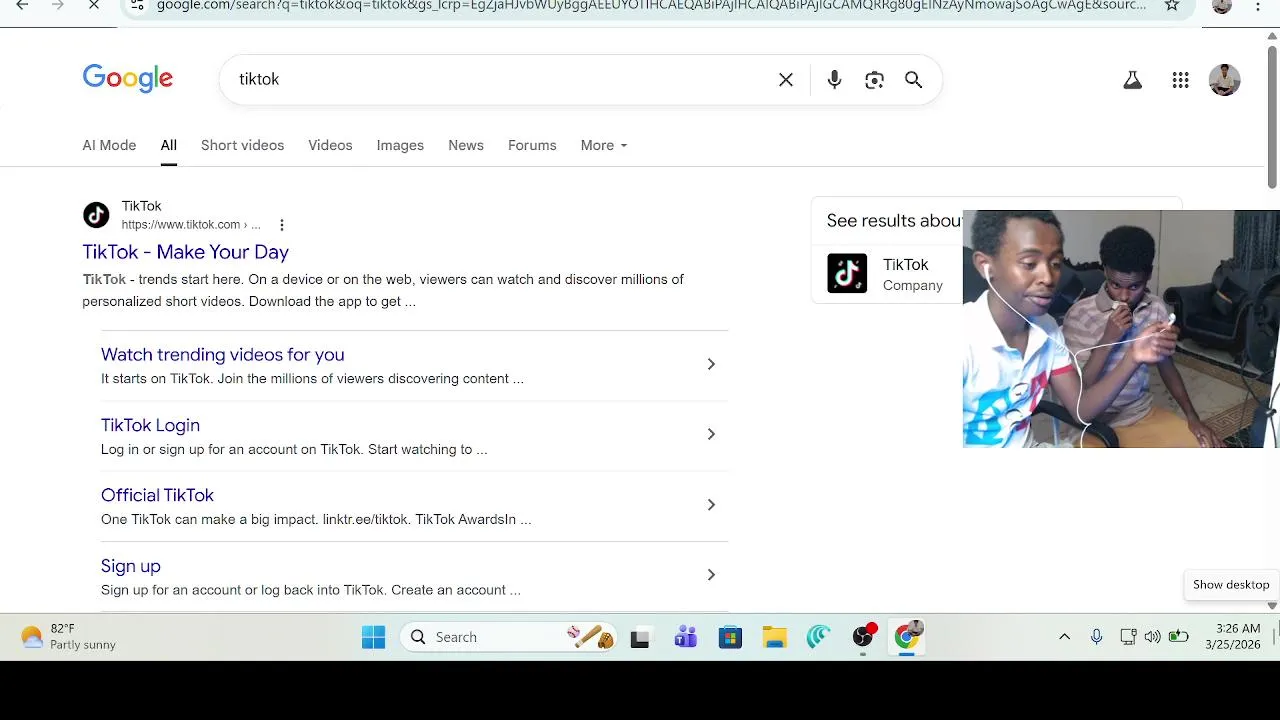Open OBS Studio from taskbar

pyautogui.click(x=864, y=637)
